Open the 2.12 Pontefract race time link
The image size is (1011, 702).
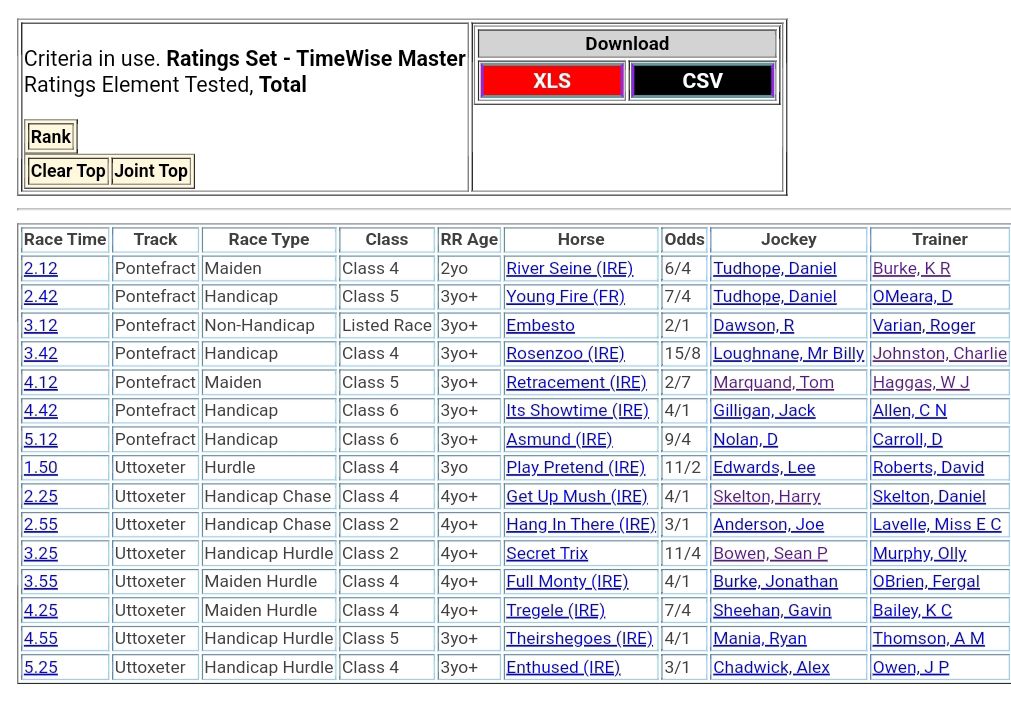[x=41, y=269]
